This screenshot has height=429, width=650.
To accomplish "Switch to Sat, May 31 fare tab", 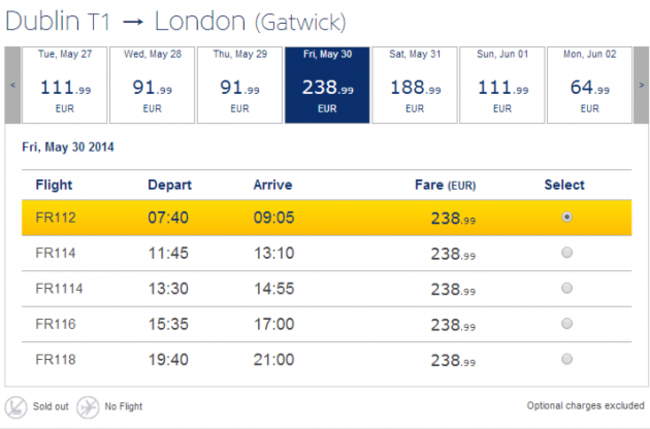I will (x=414, y=85).
